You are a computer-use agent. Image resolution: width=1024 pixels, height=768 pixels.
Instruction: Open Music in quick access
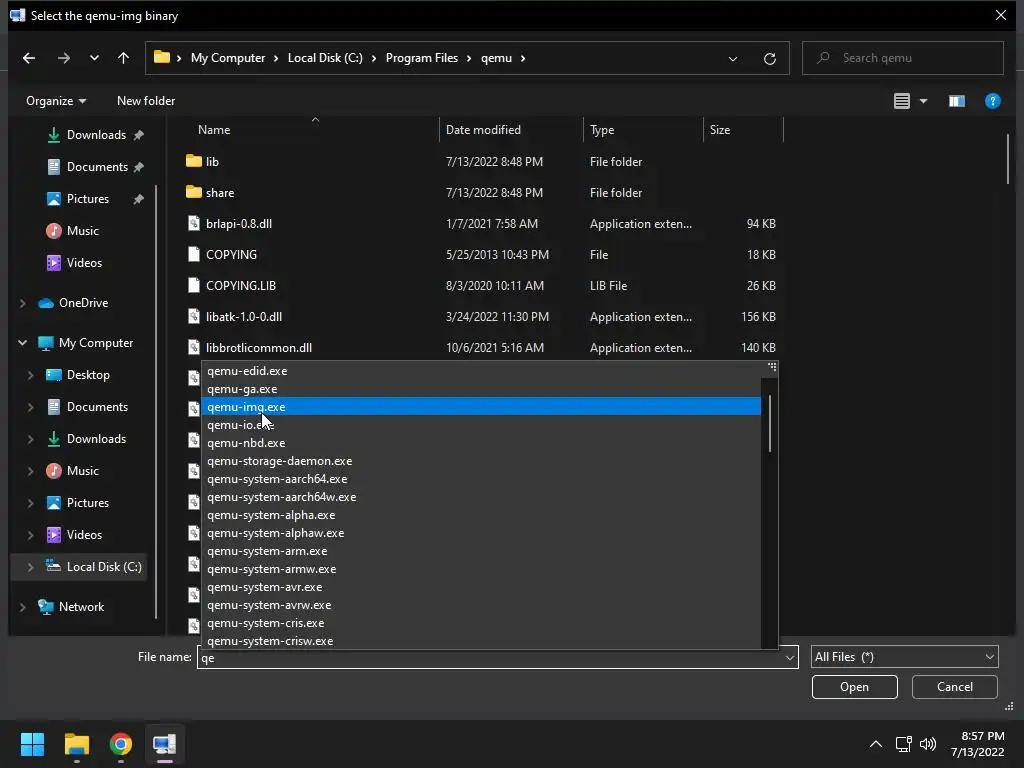(x=82, y=231)
